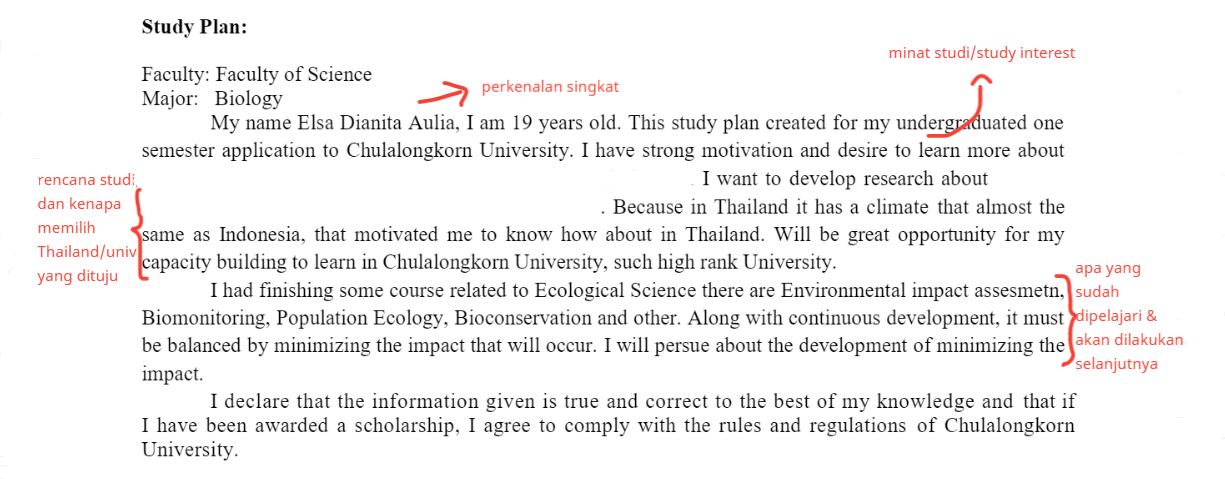1225x479 pixels.
Task: Click the 'Major: Biology' line
Action: 212,99
